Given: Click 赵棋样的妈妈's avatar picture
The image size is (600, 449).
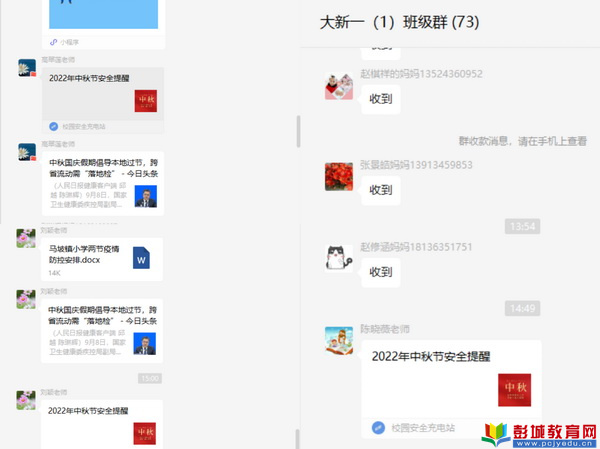Looking at the screenshot, I should pyautogui.click(x=339, y=87).
